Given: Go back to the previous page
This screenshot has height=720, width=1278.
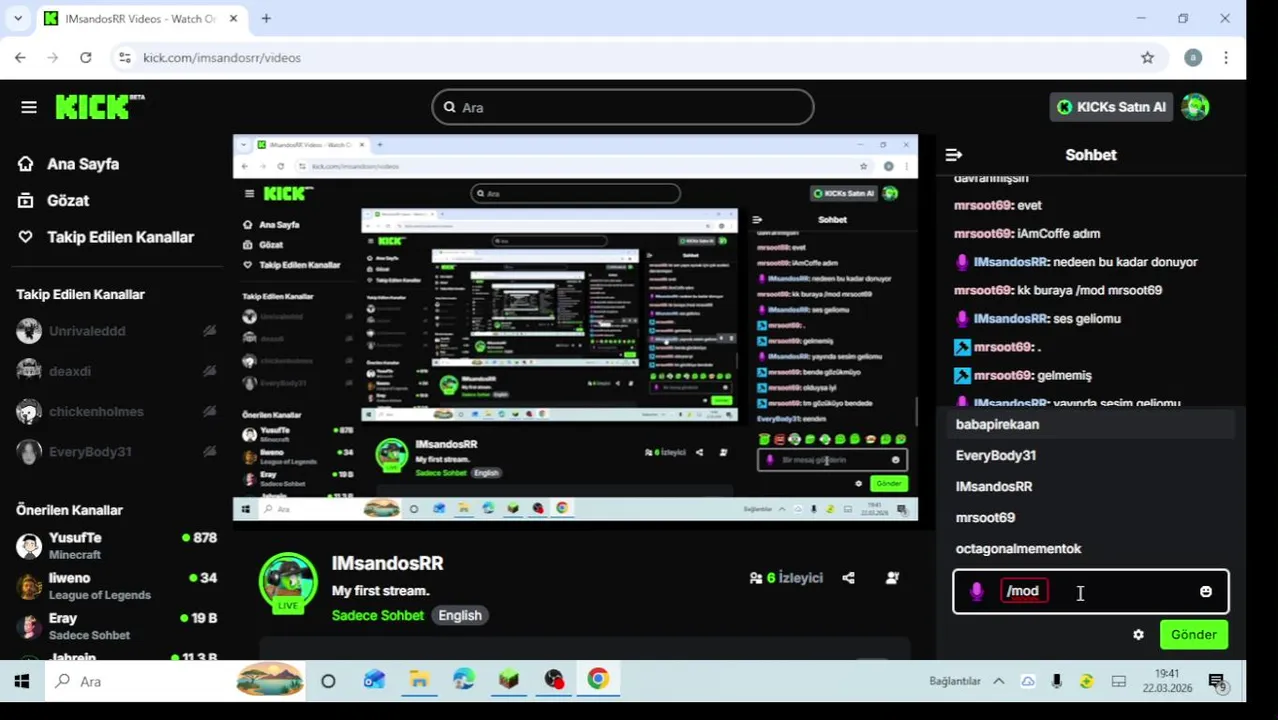Looking at the screenshot, I should [20, 58].
